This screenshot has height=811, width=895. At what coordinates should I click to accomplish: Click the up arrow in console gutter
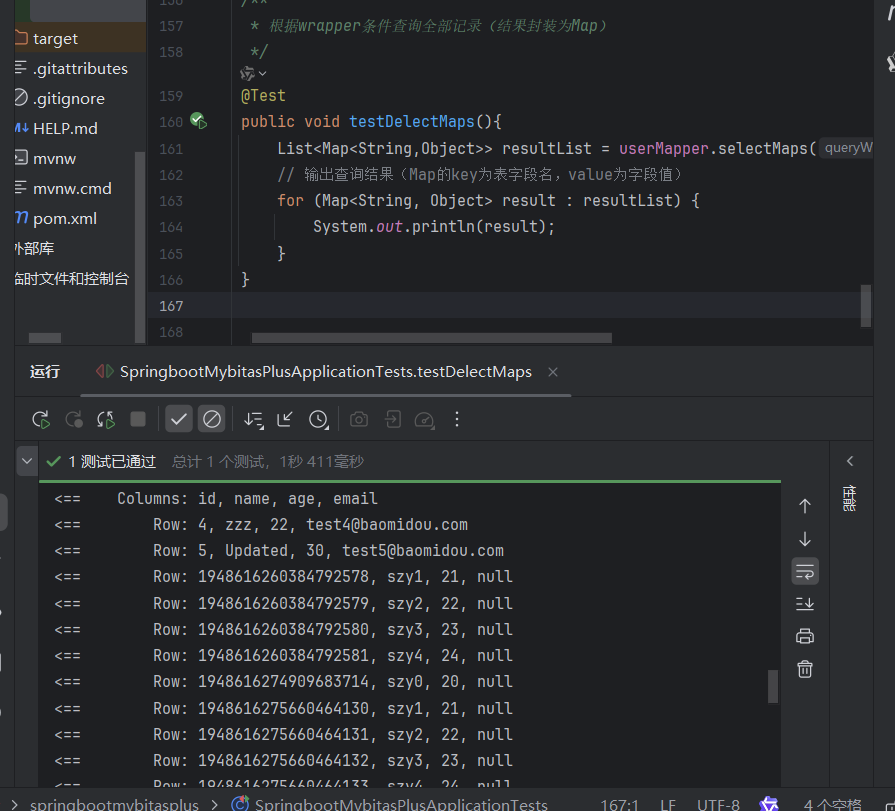(805, 506)
